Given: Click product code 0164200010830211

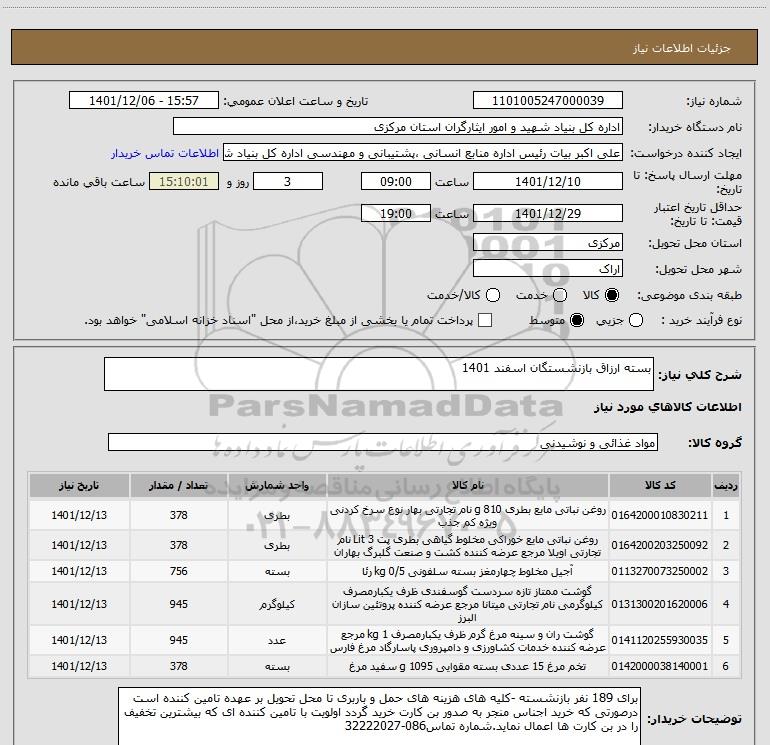Looking at the screenshot, I should tap(660, 515).
